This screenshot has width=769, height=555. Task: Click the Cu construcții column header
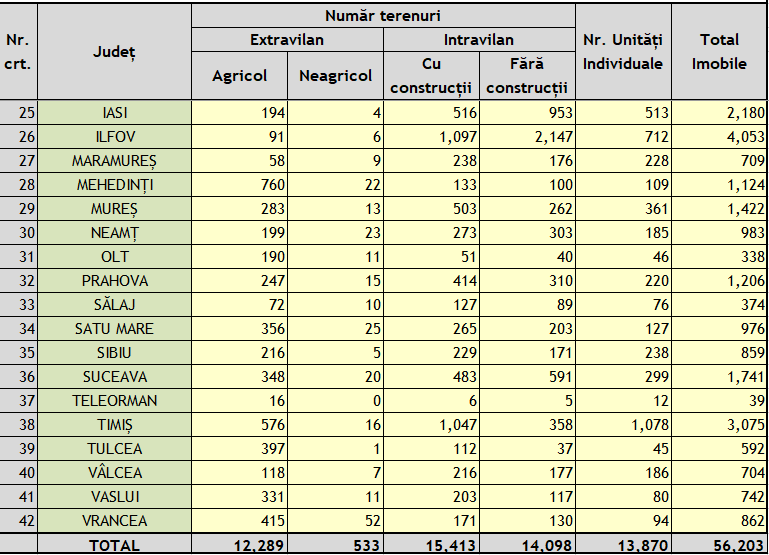pos(431,76)
